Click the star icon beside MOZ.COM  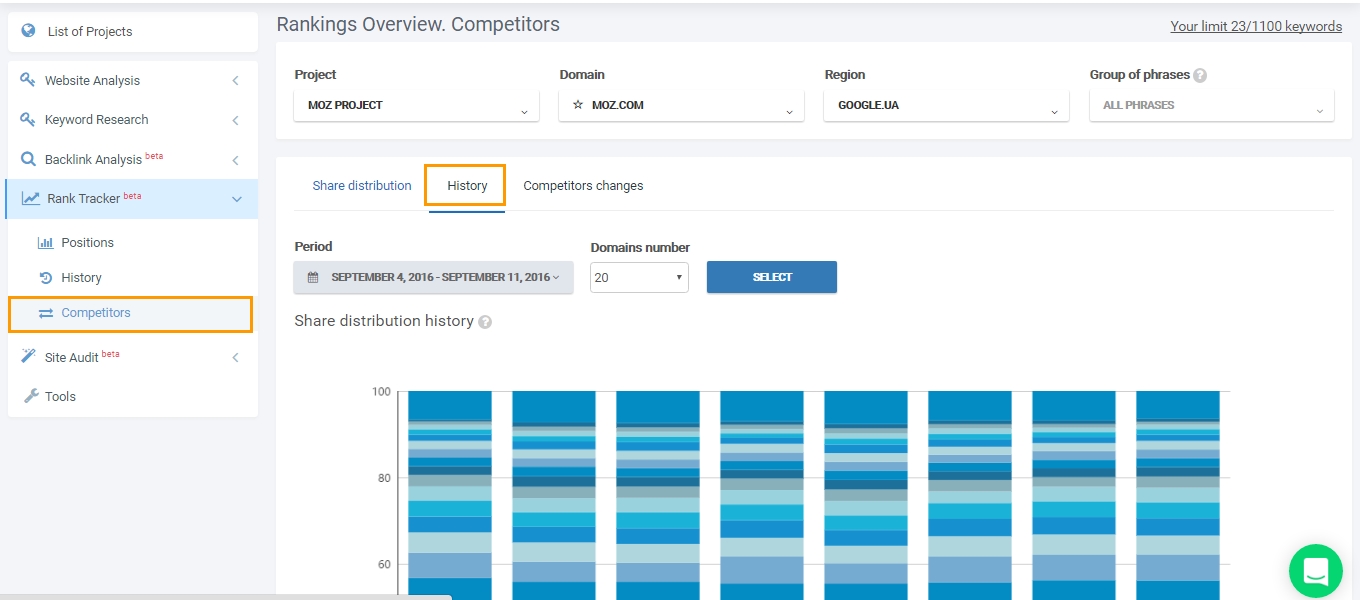coord(578,105)
